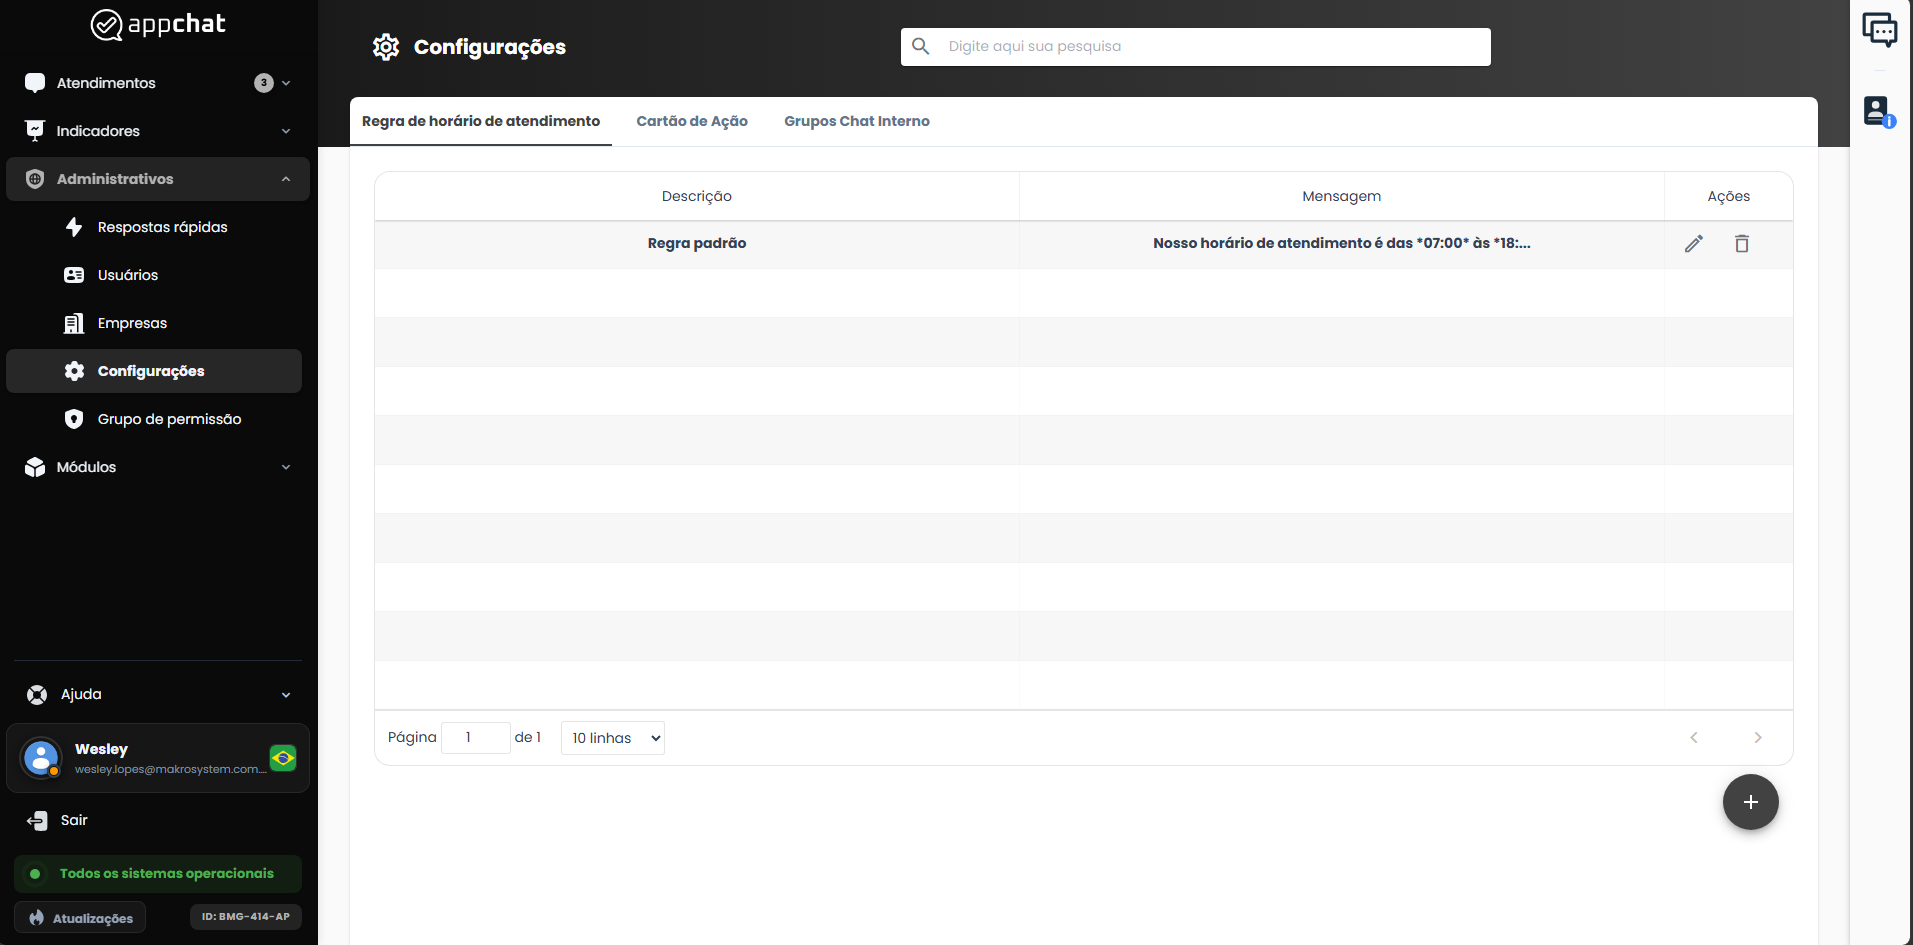Switch to Regra de horário de atendimento tab

click(x=481, y=121)
